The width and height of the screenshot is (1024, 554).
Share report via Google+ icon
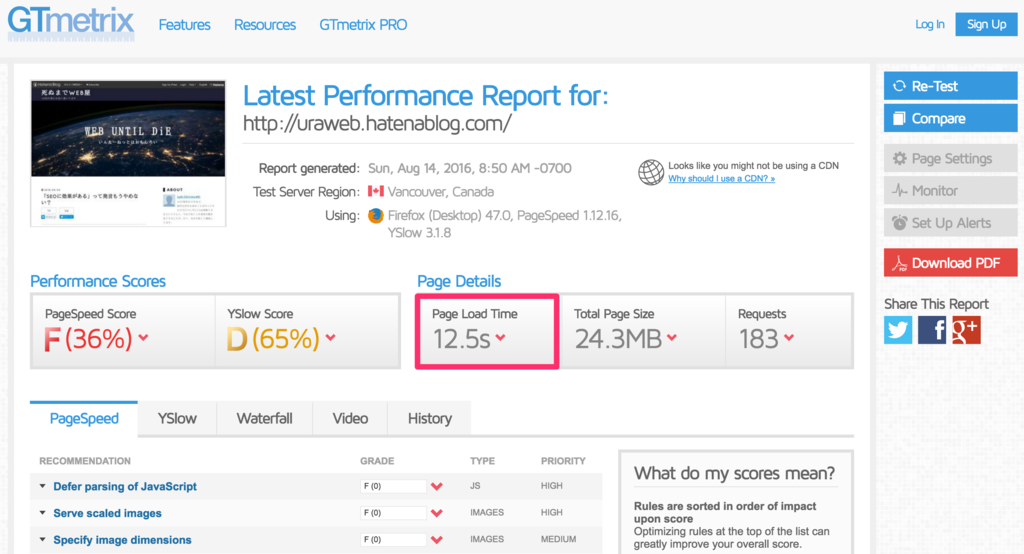click(x=966, y=330)
